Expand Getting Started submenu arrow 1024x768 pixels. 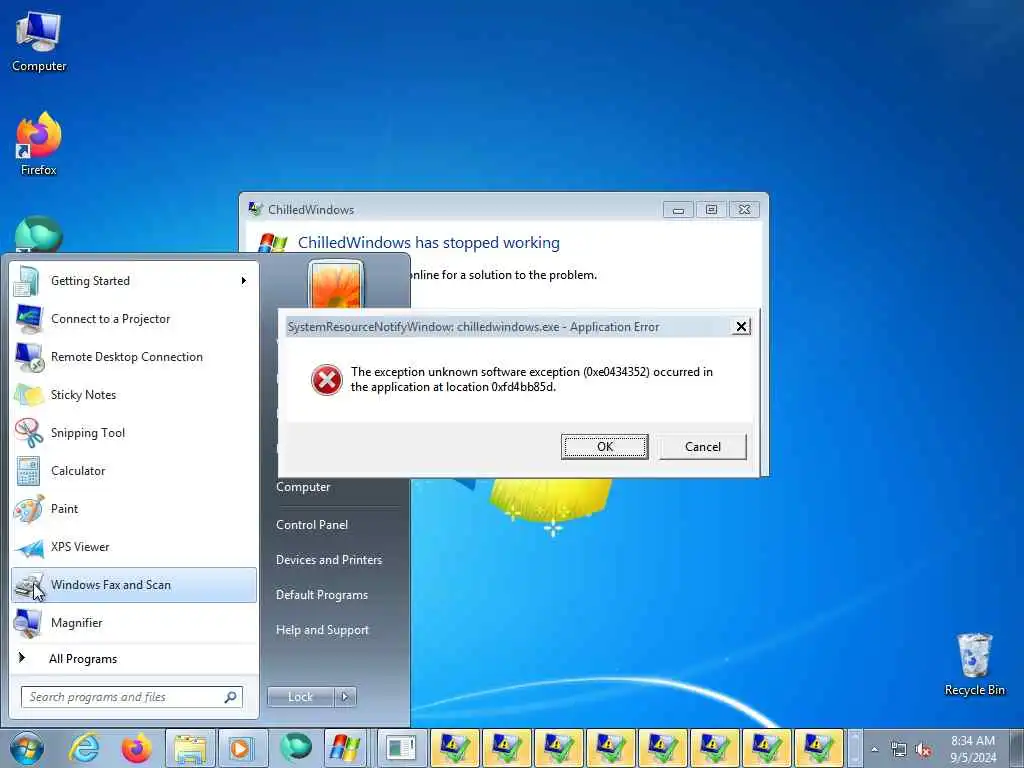tap(244, 281)
